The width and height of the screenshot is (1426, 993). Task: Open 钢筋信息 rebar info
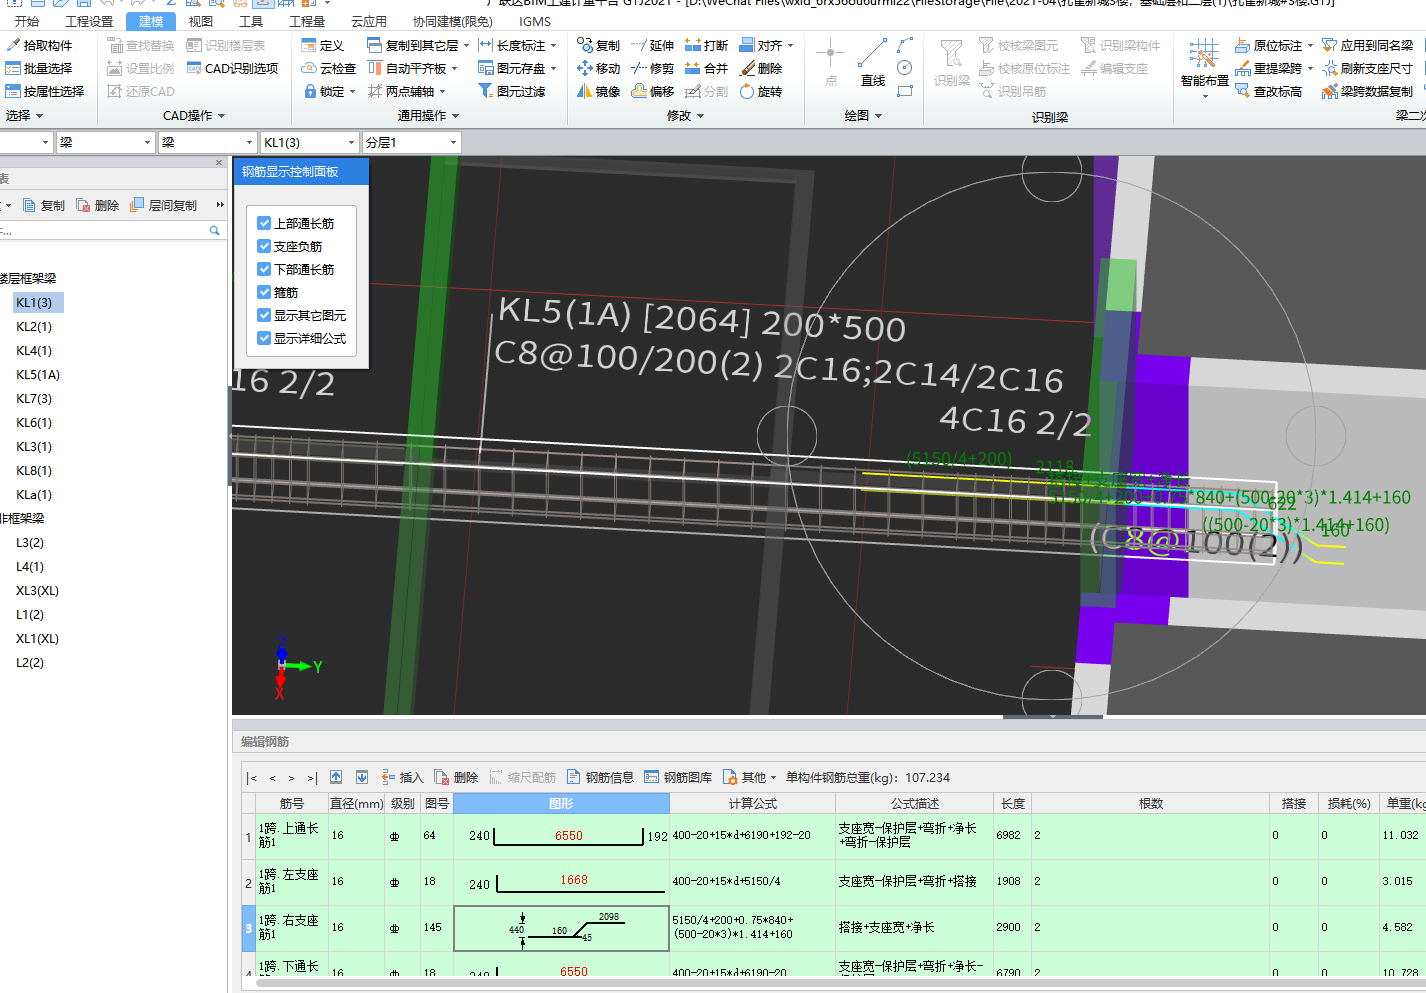click(600, 777)
